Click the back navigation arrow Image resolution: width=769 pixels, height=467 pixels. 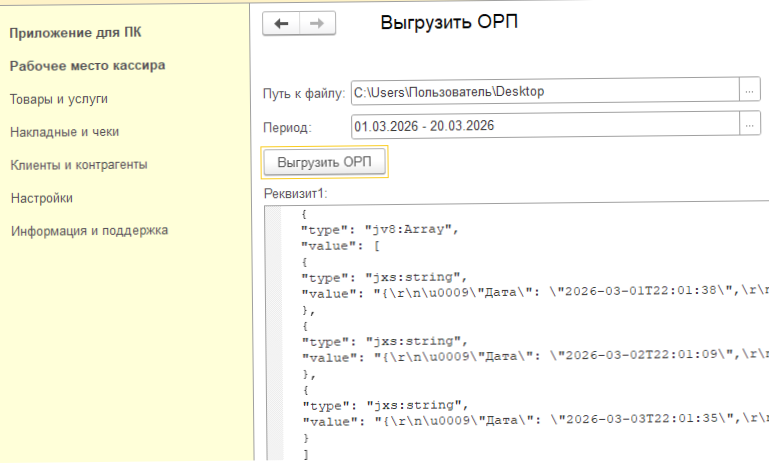(x=281, y=24)
